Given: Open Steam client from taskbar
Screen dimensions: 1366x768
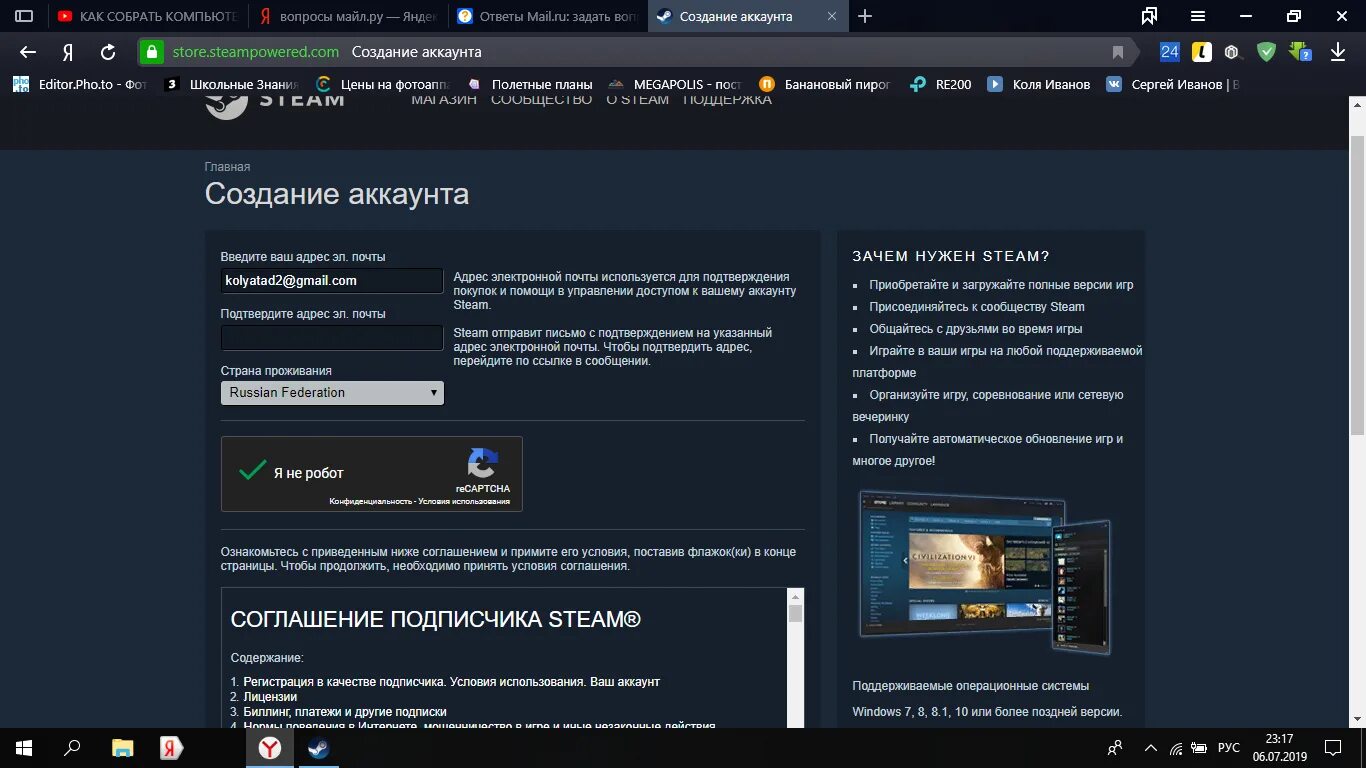Looking at the screenshot, I should [319, 748].
